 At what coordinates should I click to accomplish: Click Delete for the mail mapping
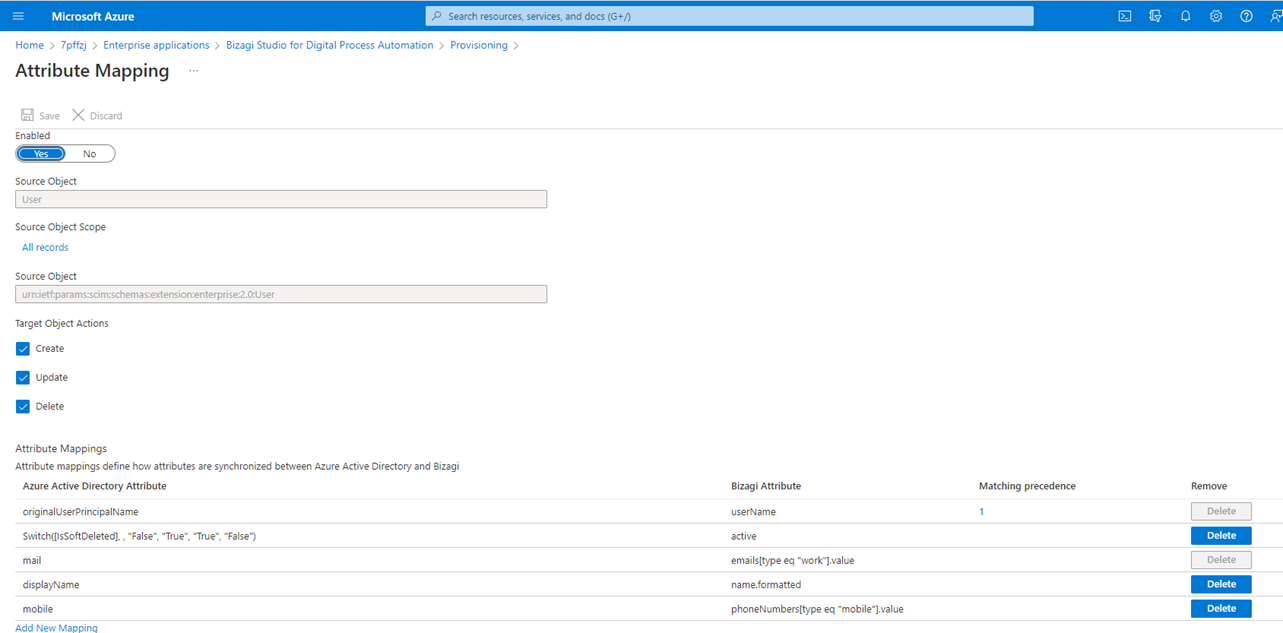1221,560
